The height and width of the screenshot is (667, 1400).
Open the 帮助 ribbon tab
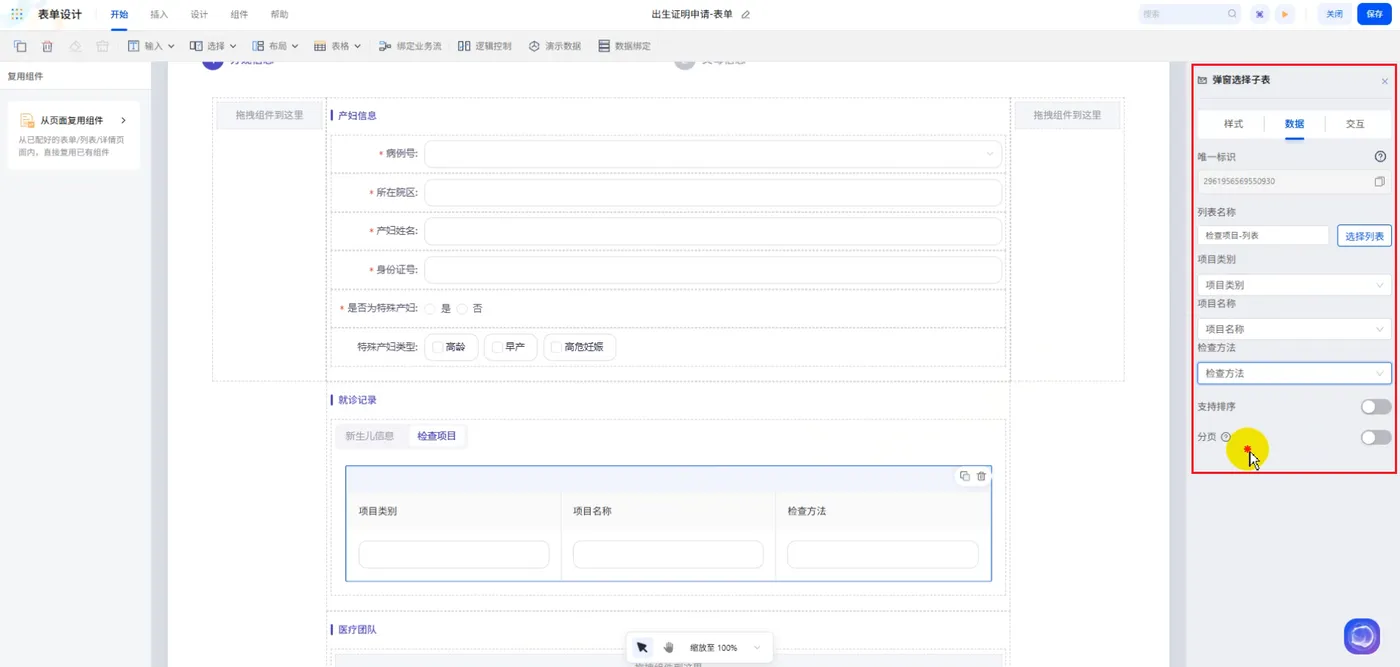(279, 15)
